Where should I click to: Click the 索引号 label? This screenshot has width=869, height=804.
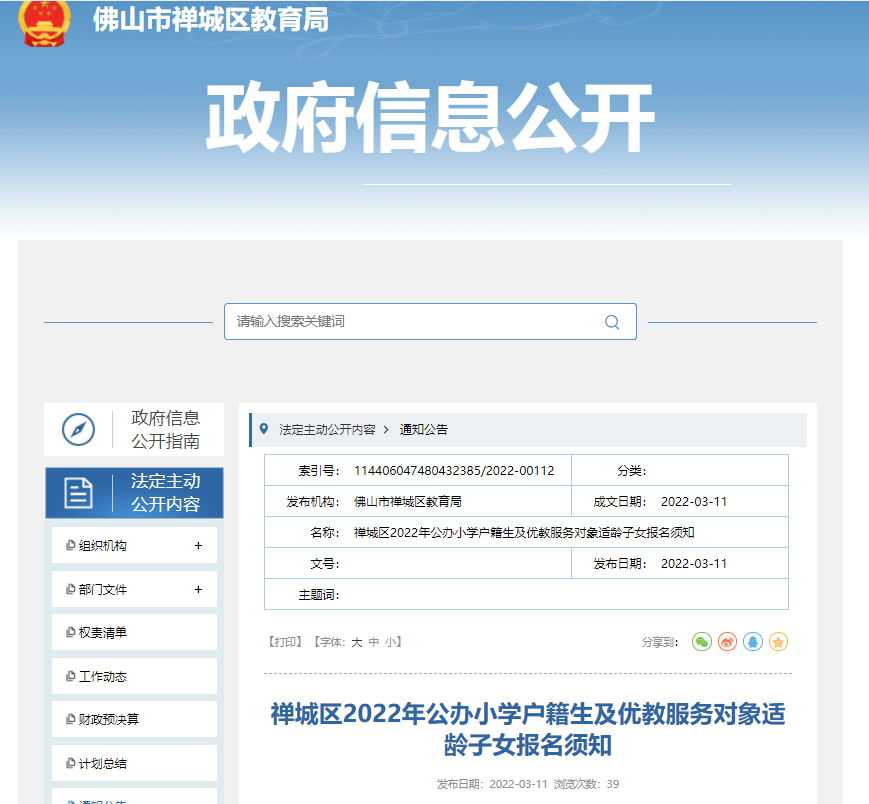tap(319, 470)
